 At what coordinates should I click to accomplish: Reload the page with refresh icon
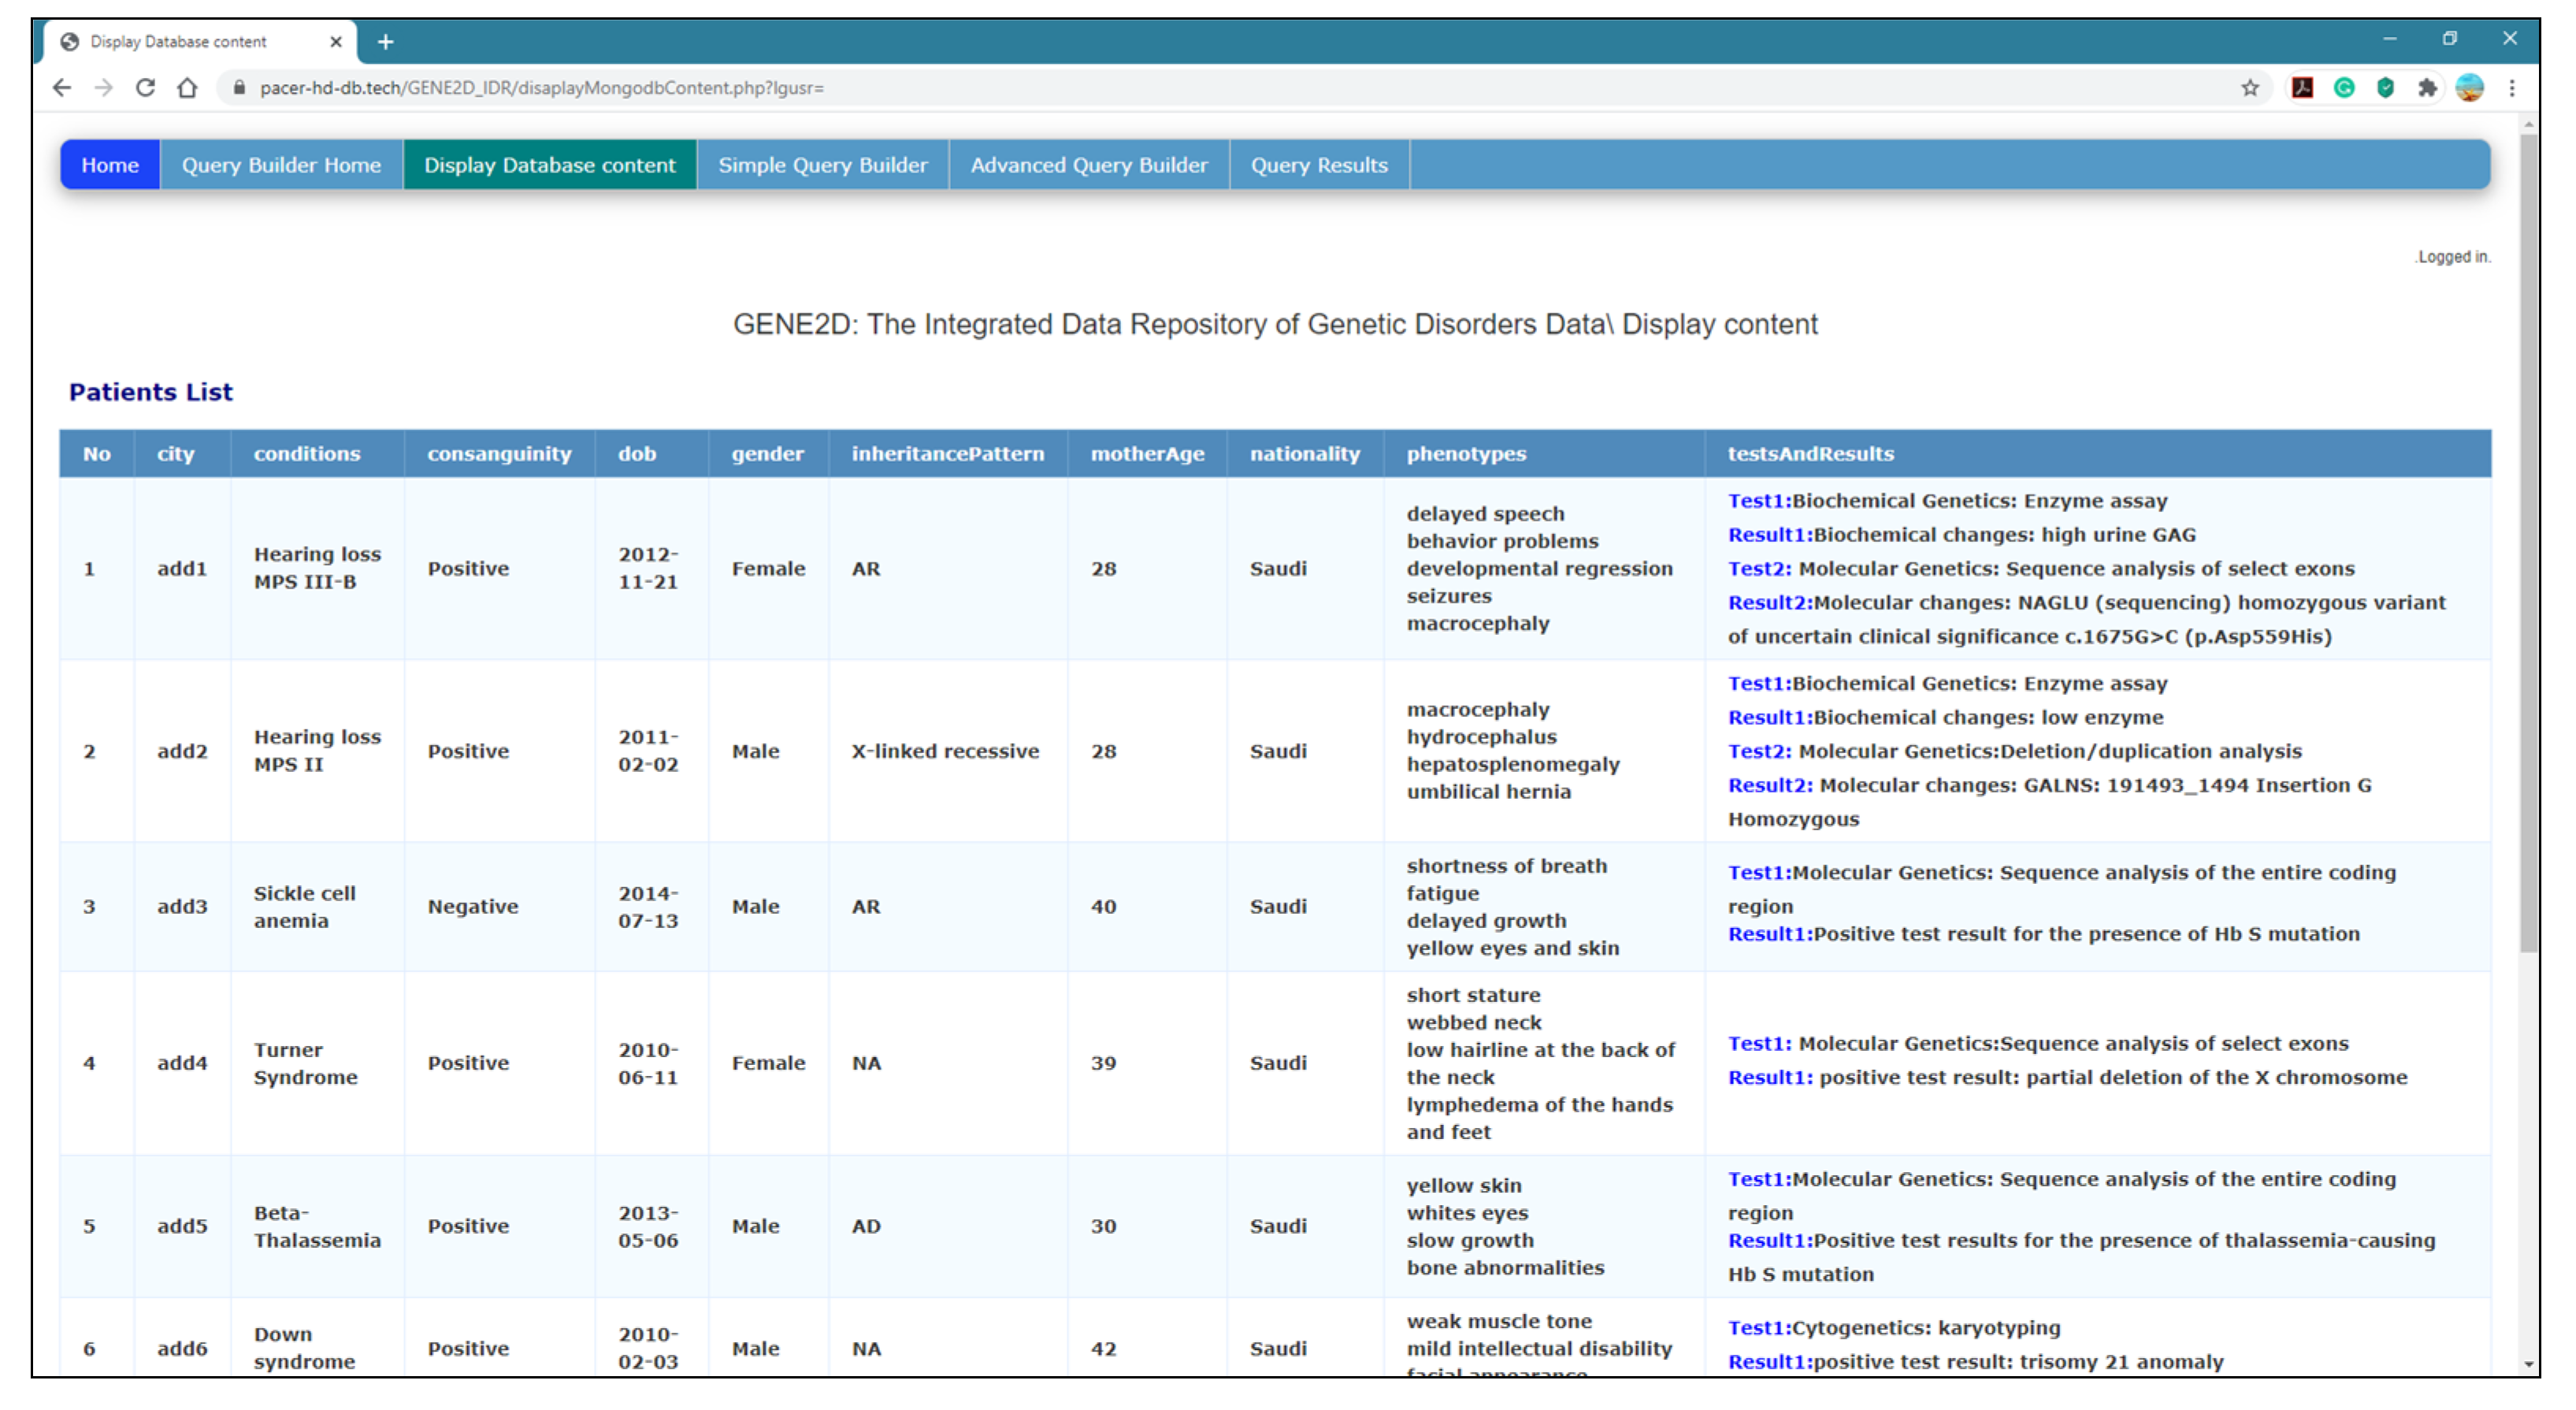(145, 88)
